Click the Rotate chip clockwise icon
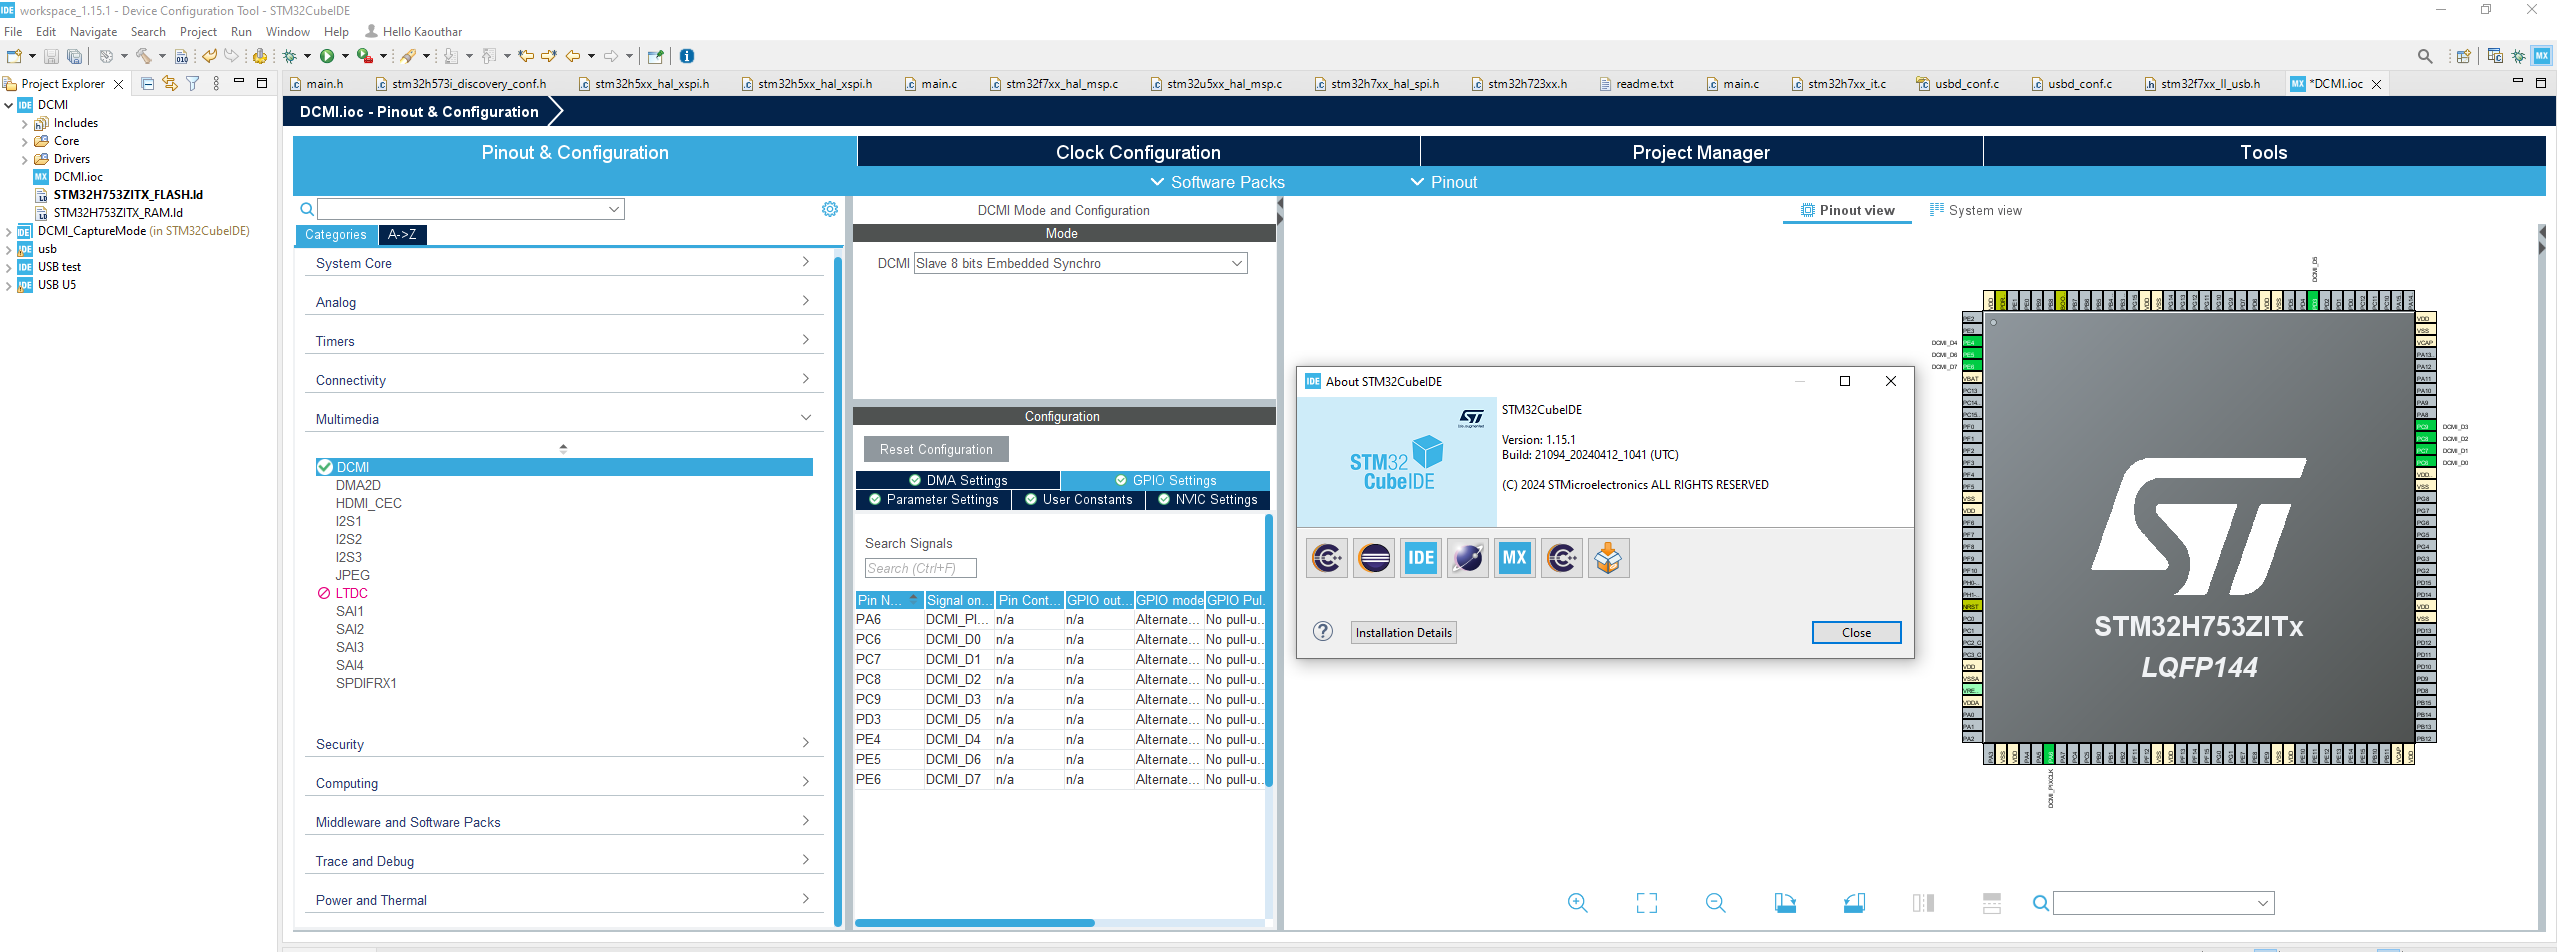Screen dimensions: 2557x952 tap(1785, 903)
